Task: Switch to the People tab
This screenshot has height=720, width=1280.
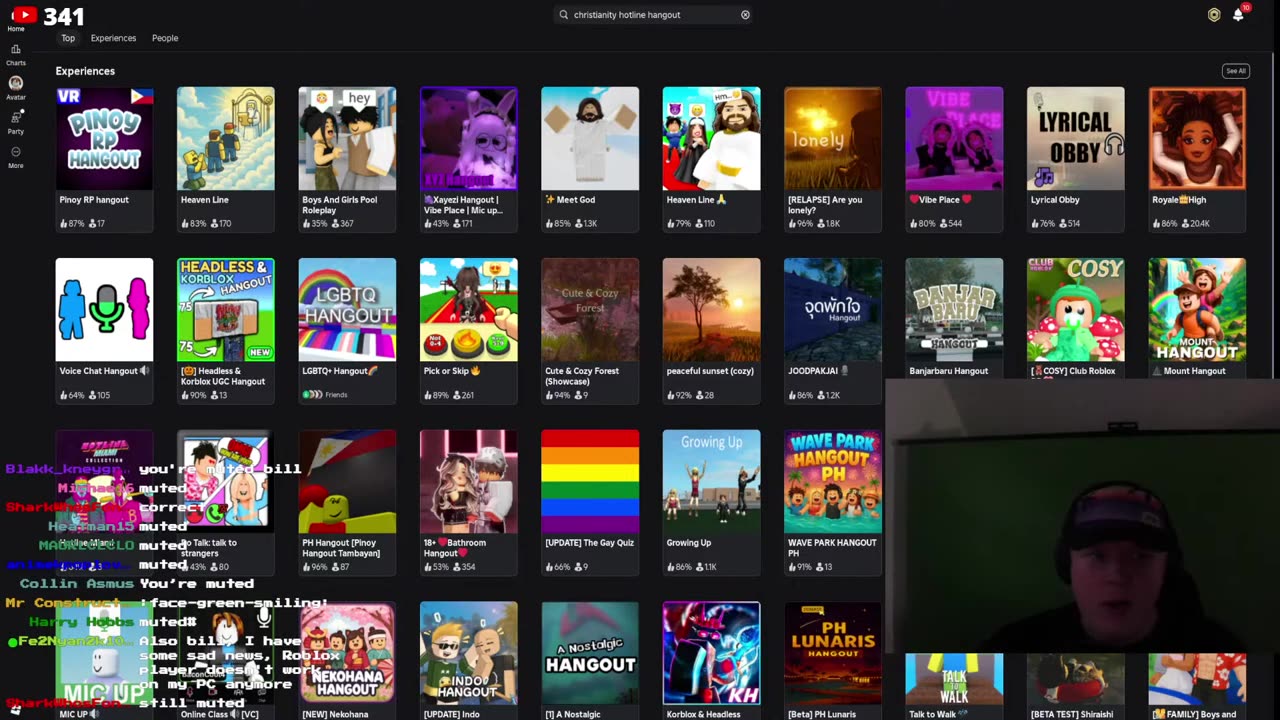Action: pos(165,38)
